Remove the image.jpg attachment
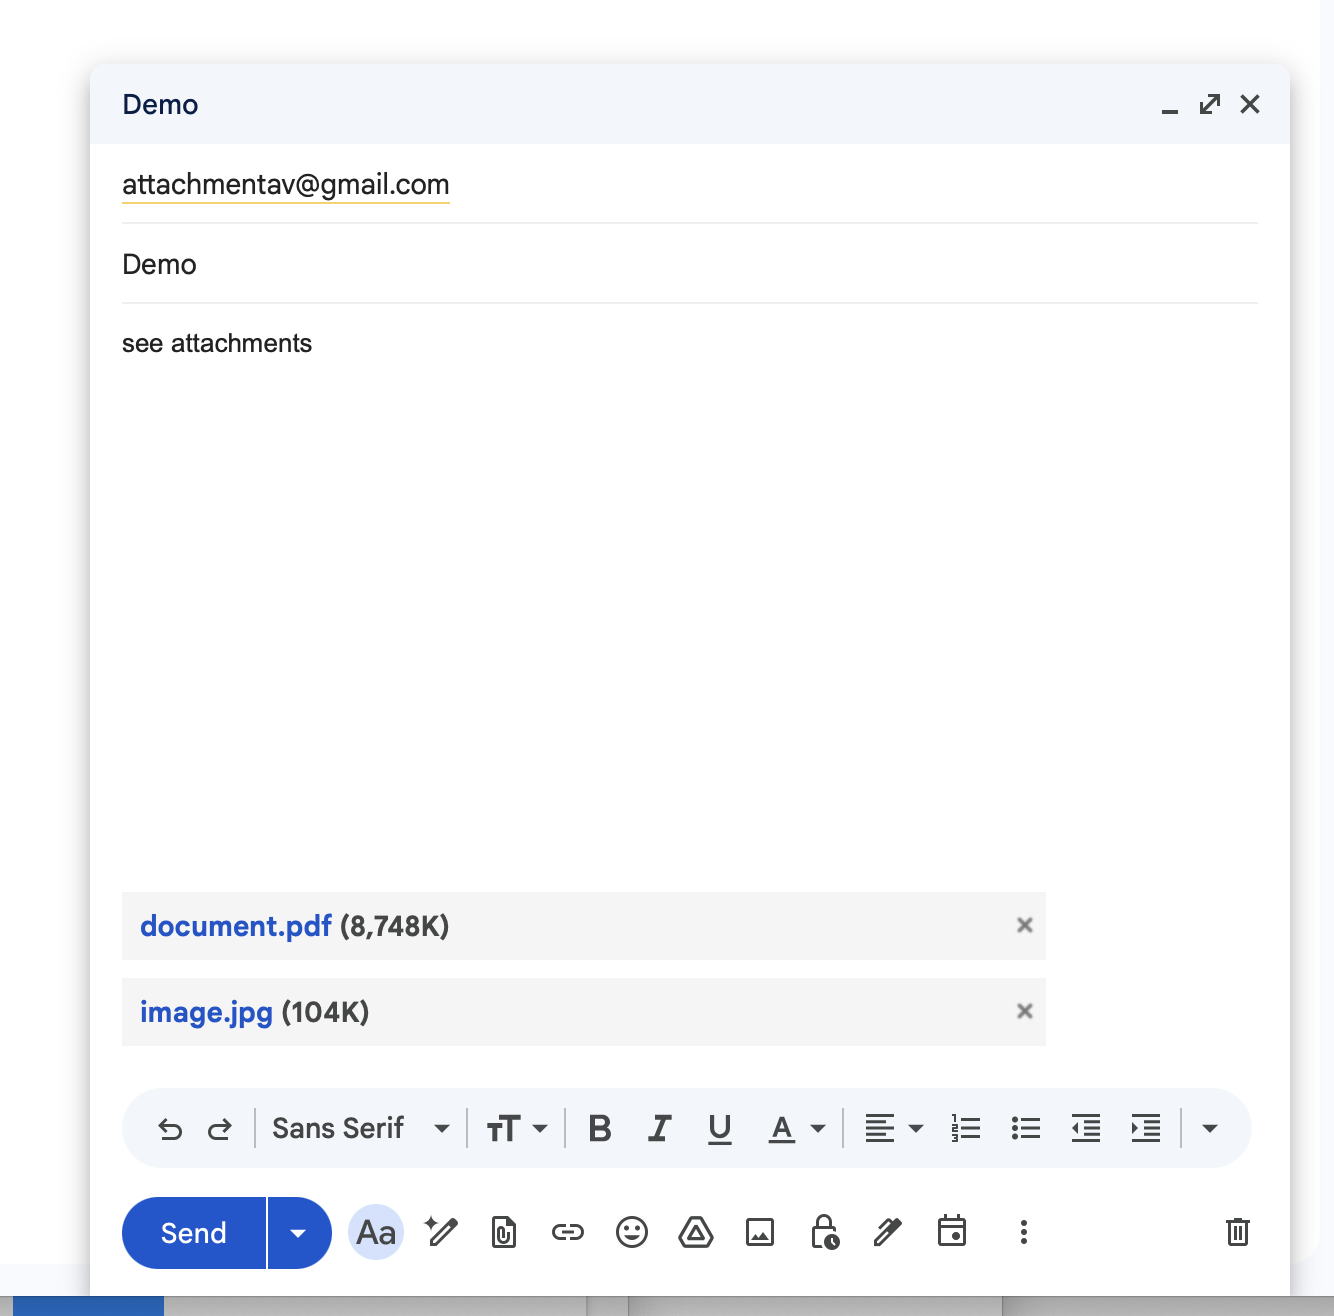Screen dimensions: 1334x1316 pos(1024,1011)
